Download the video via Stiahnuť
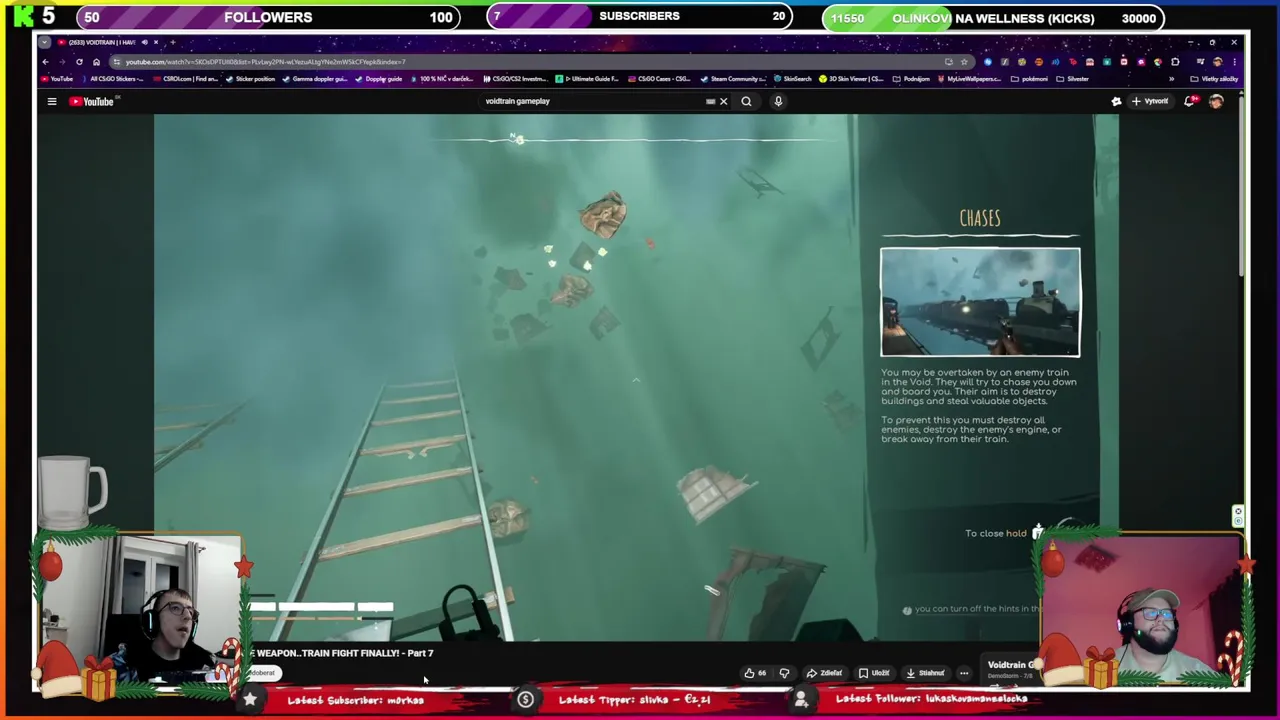Image resolution: width=1280 pixels, height=720 pixels. [x=925, y=673]
